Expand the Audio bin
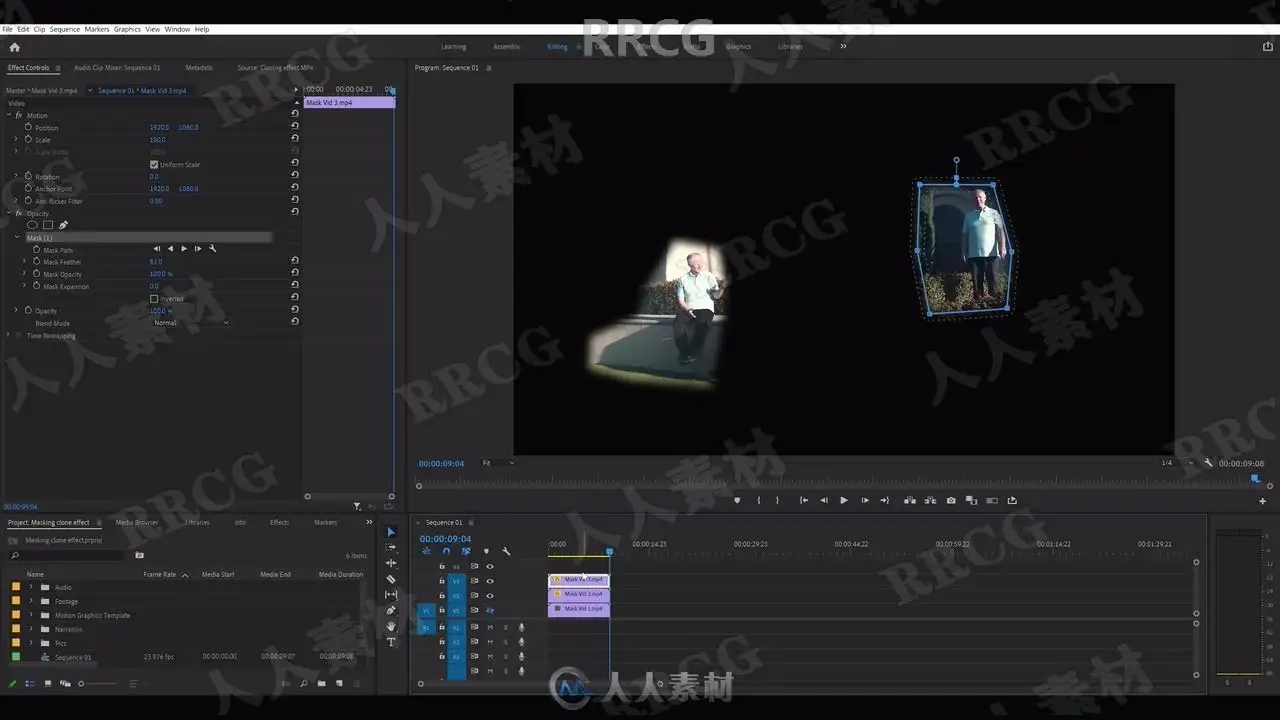The width and height of the screenshot is (1280, 720). coord(31,587)
